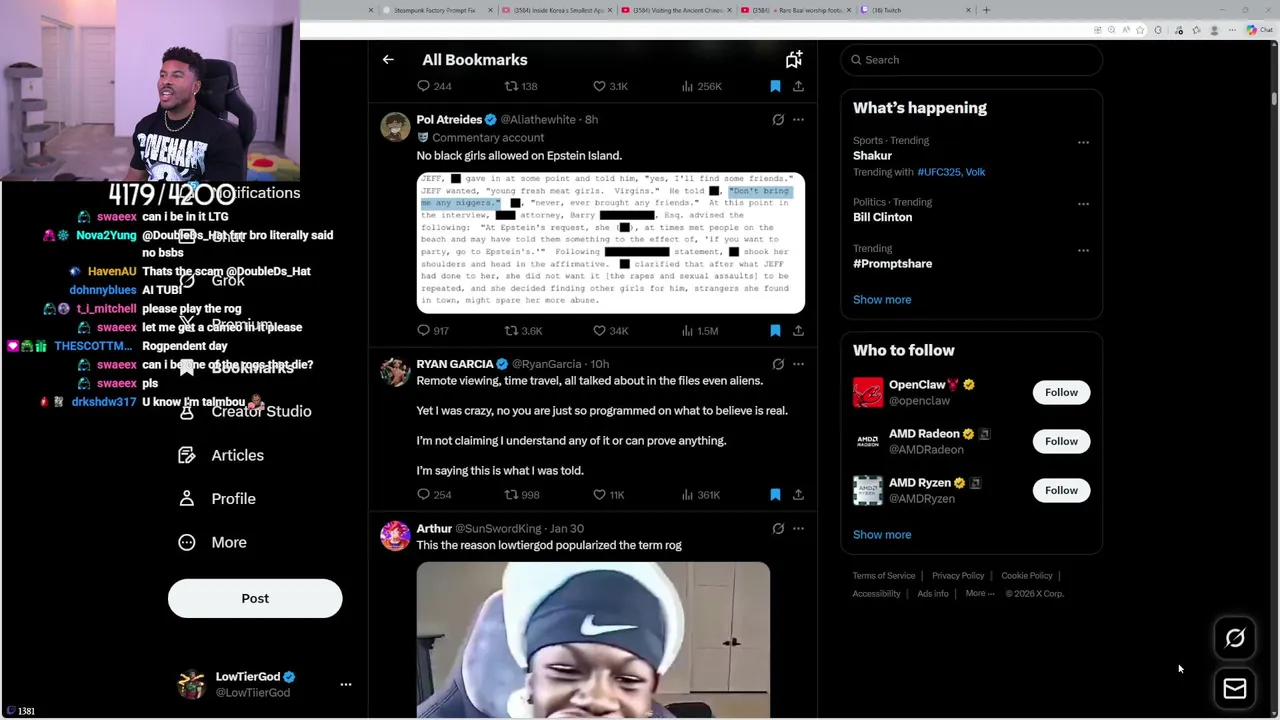The height and width of the screenshot is (720, 1280).
Task: Remove bookmark on post with 256K views
Action: (x=775, y=87)
